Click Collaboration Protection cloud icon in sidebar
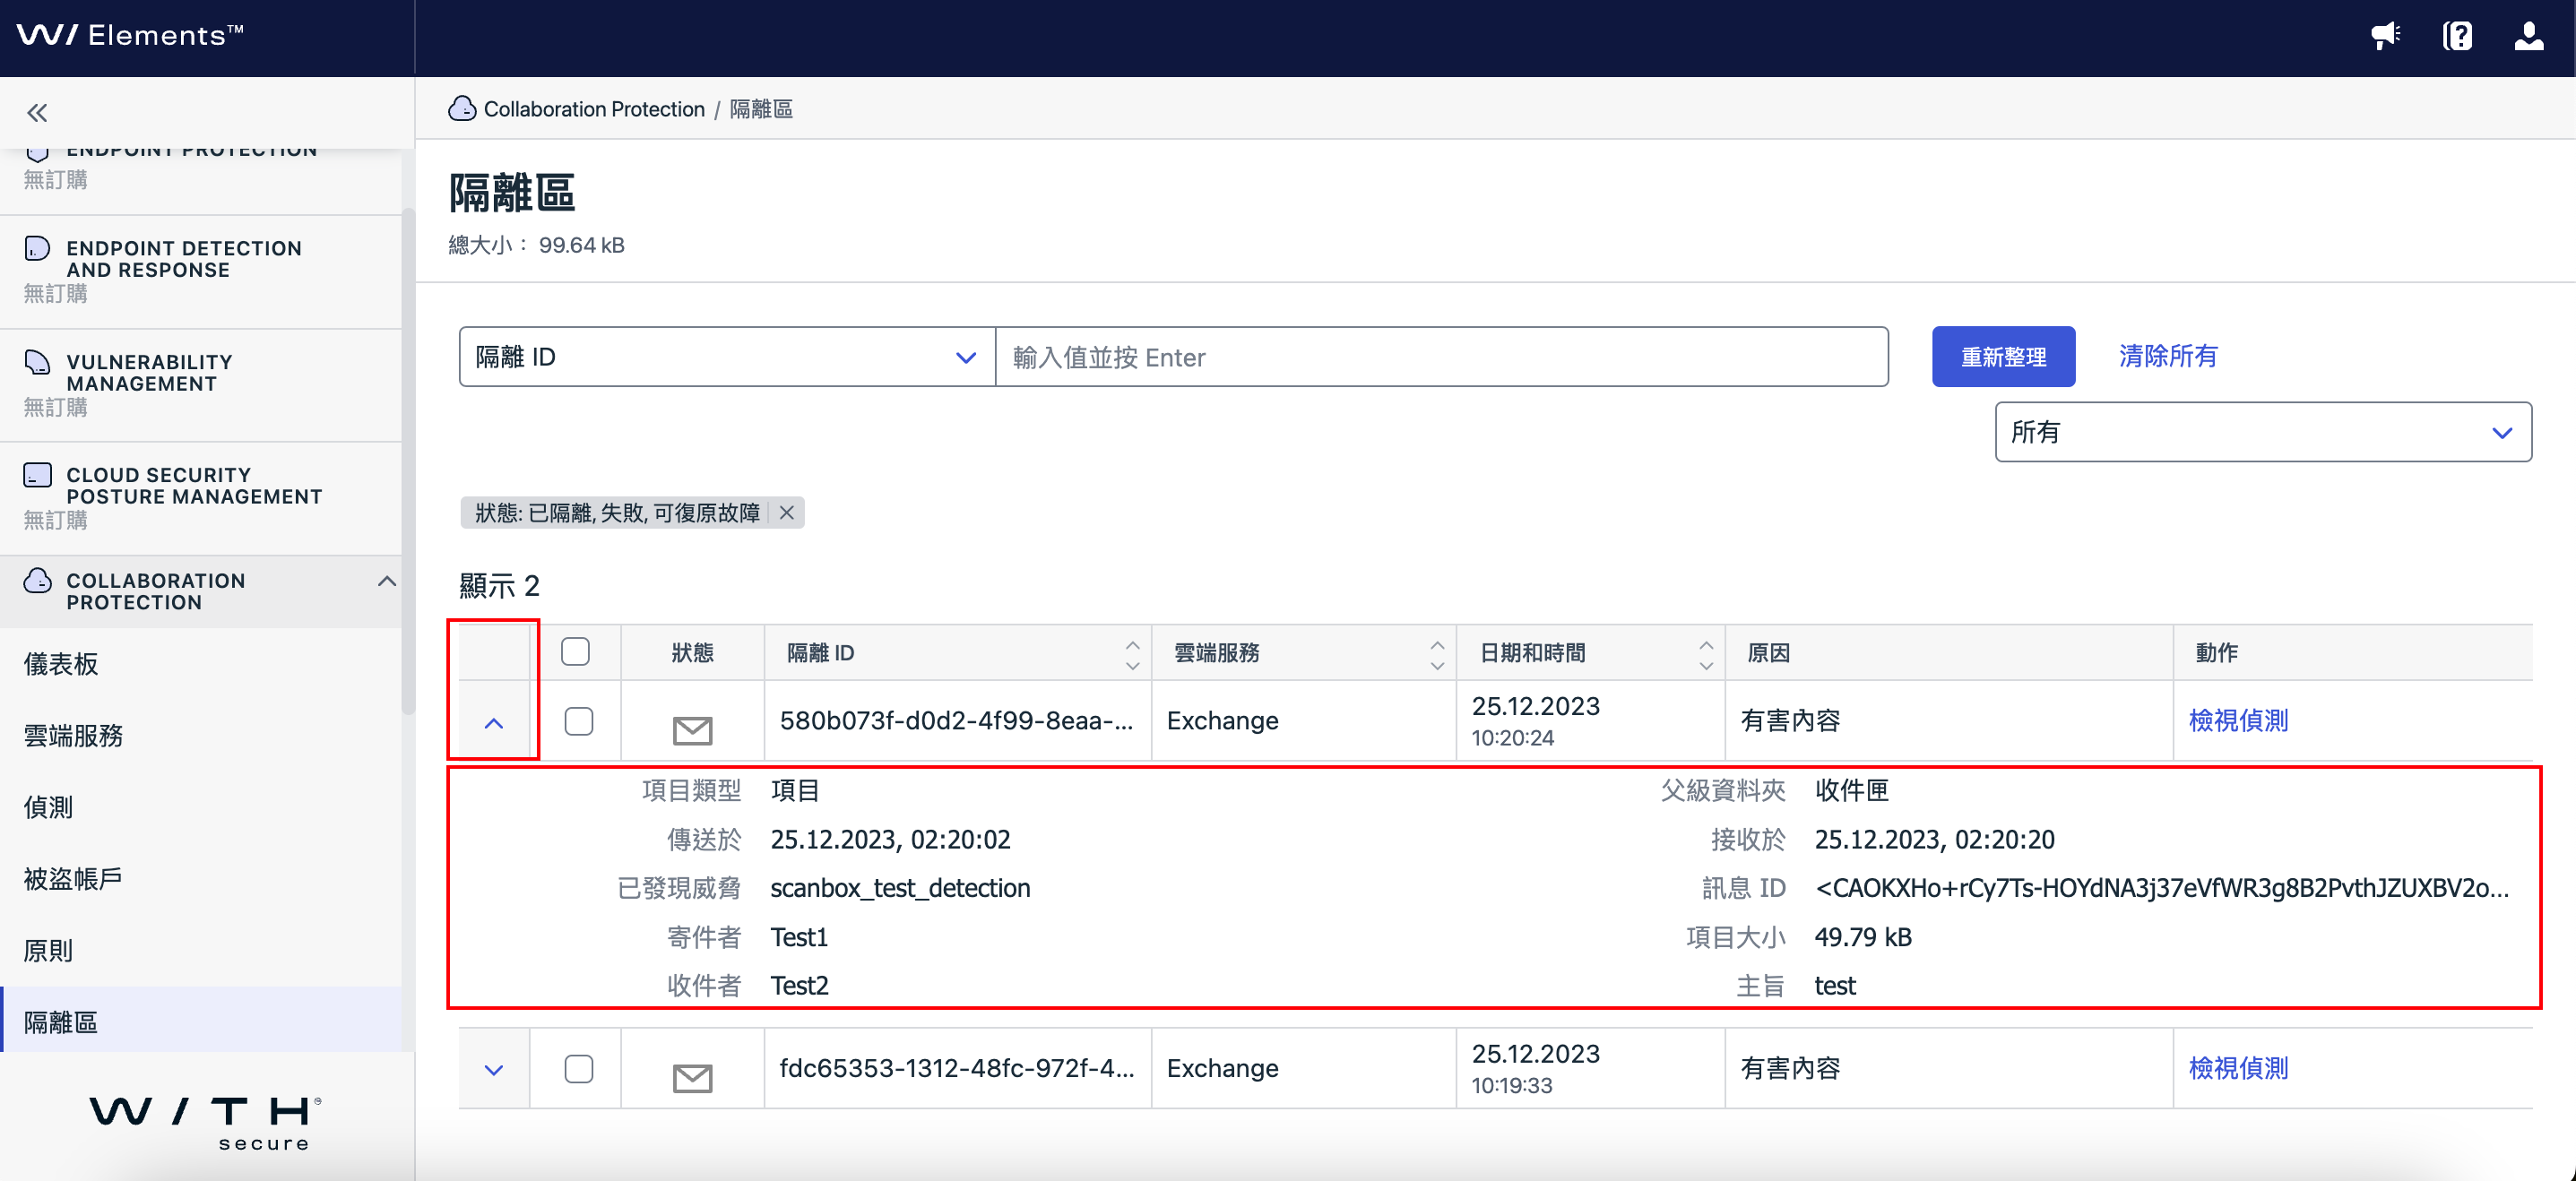This screenshot has height=1181, width=2576. pyautogui.click(x=37, y=581)
